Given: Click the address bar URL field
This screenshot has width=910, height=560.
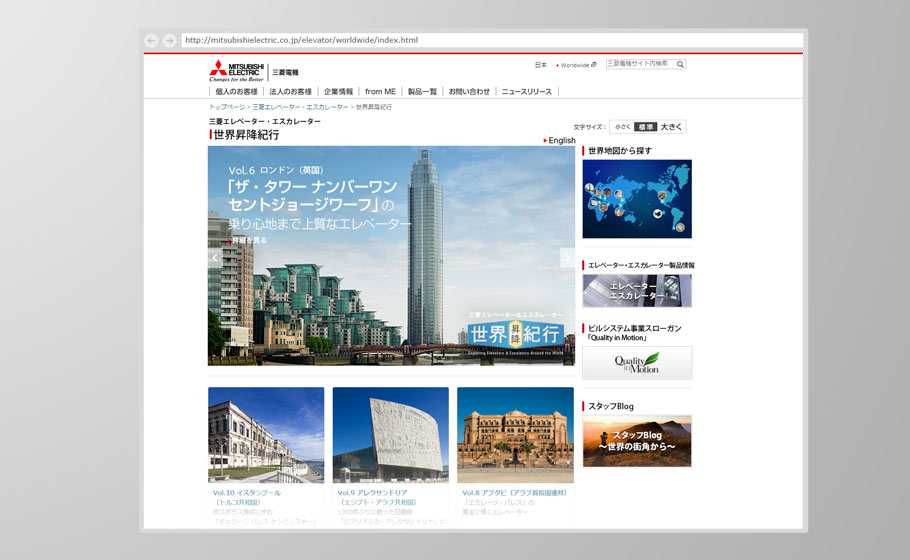Looking at the screenshot, I should pyautogui.click(x=492, y=40).
